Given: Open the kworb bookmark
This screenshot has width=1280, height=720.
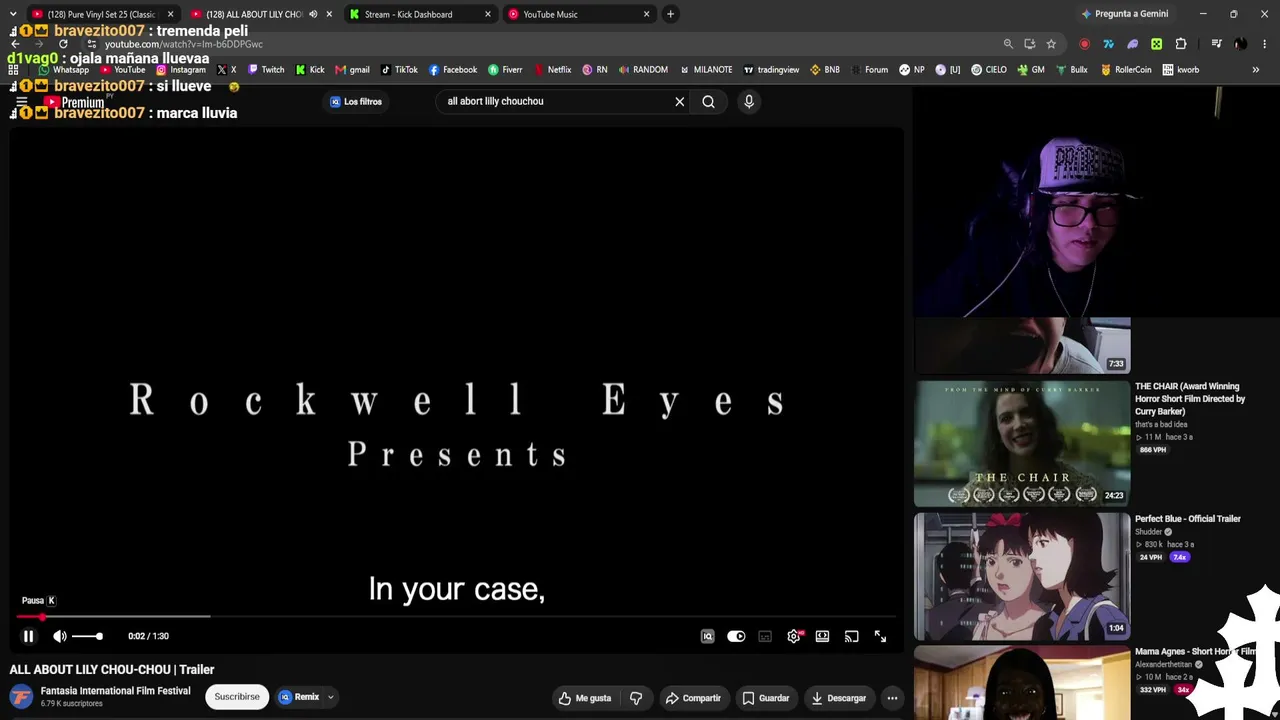Looking at the screenshot, I should coord(1181,70).
